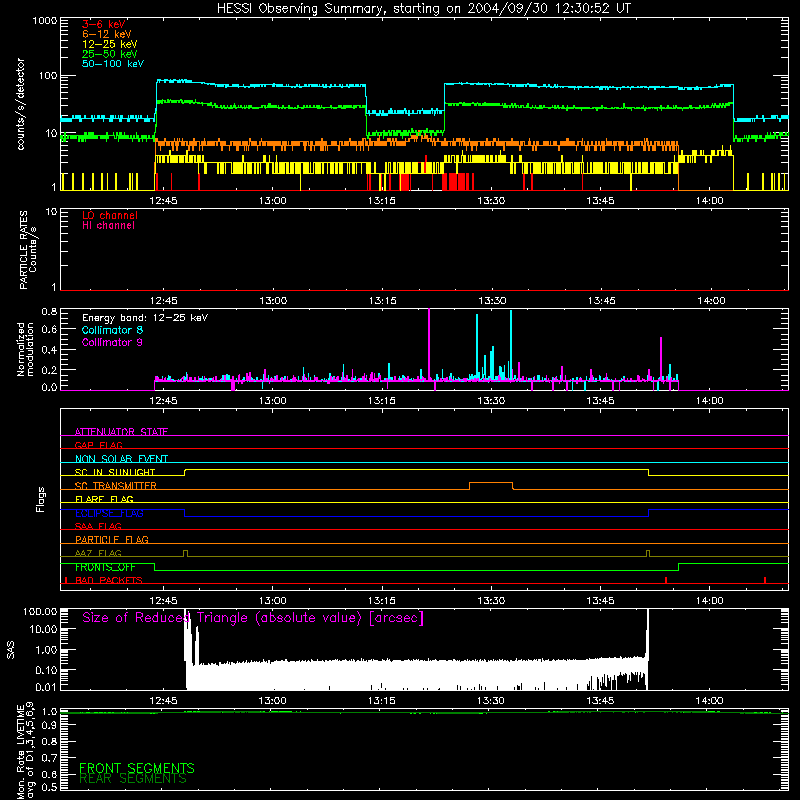Click the Mon. Rate LIVETIME axis title

pos(26,751)
